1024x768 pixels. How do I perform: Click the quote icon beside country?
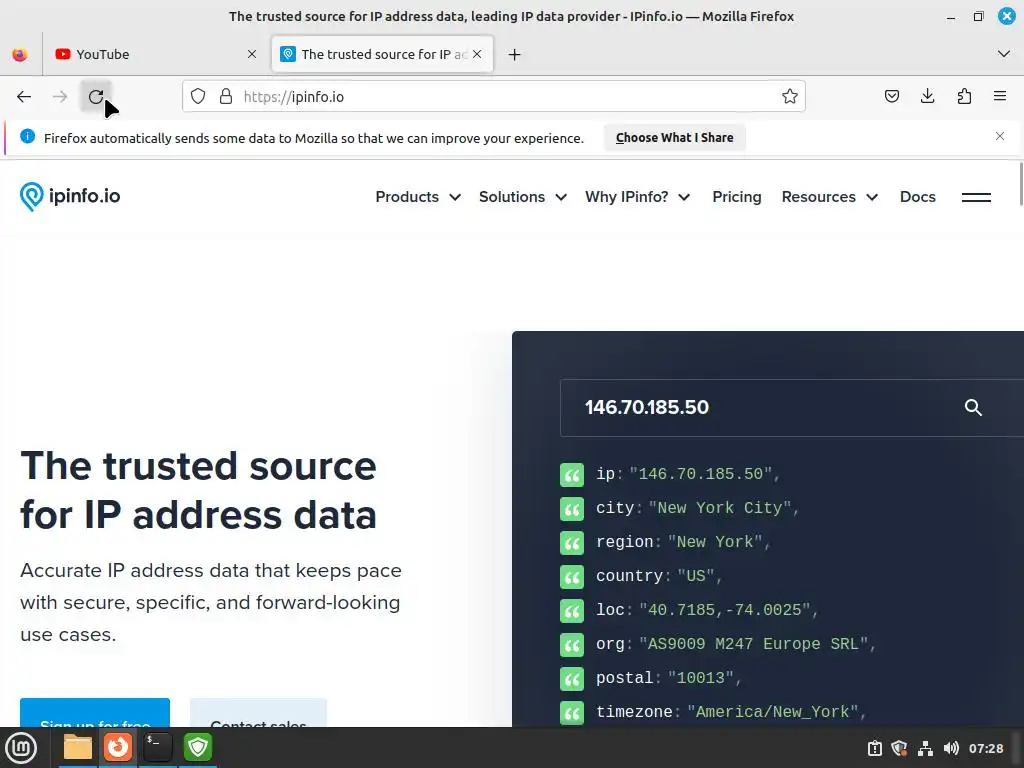pyautogui.click(x=571, y=577)
